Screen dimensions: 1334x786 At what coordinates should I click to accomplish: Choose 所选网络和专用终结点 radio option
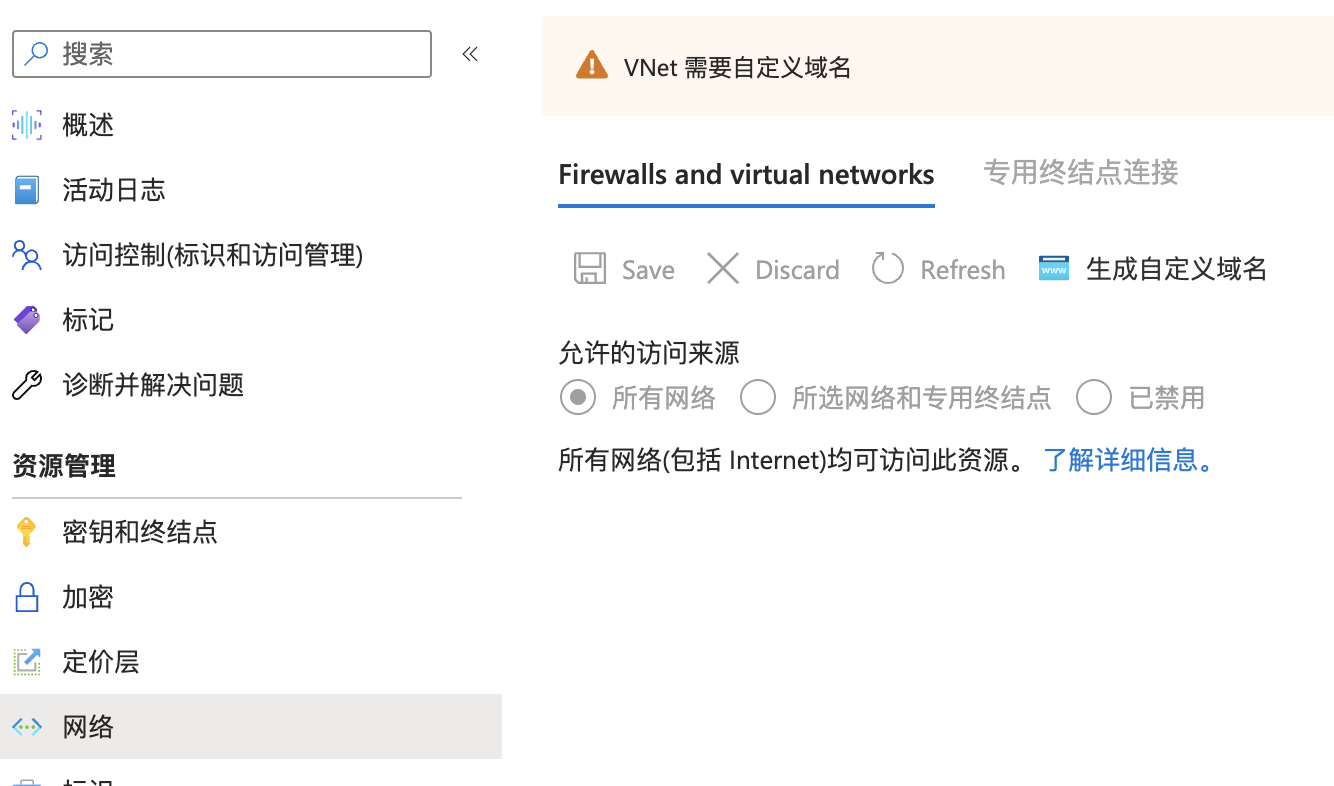click(758, 398)
